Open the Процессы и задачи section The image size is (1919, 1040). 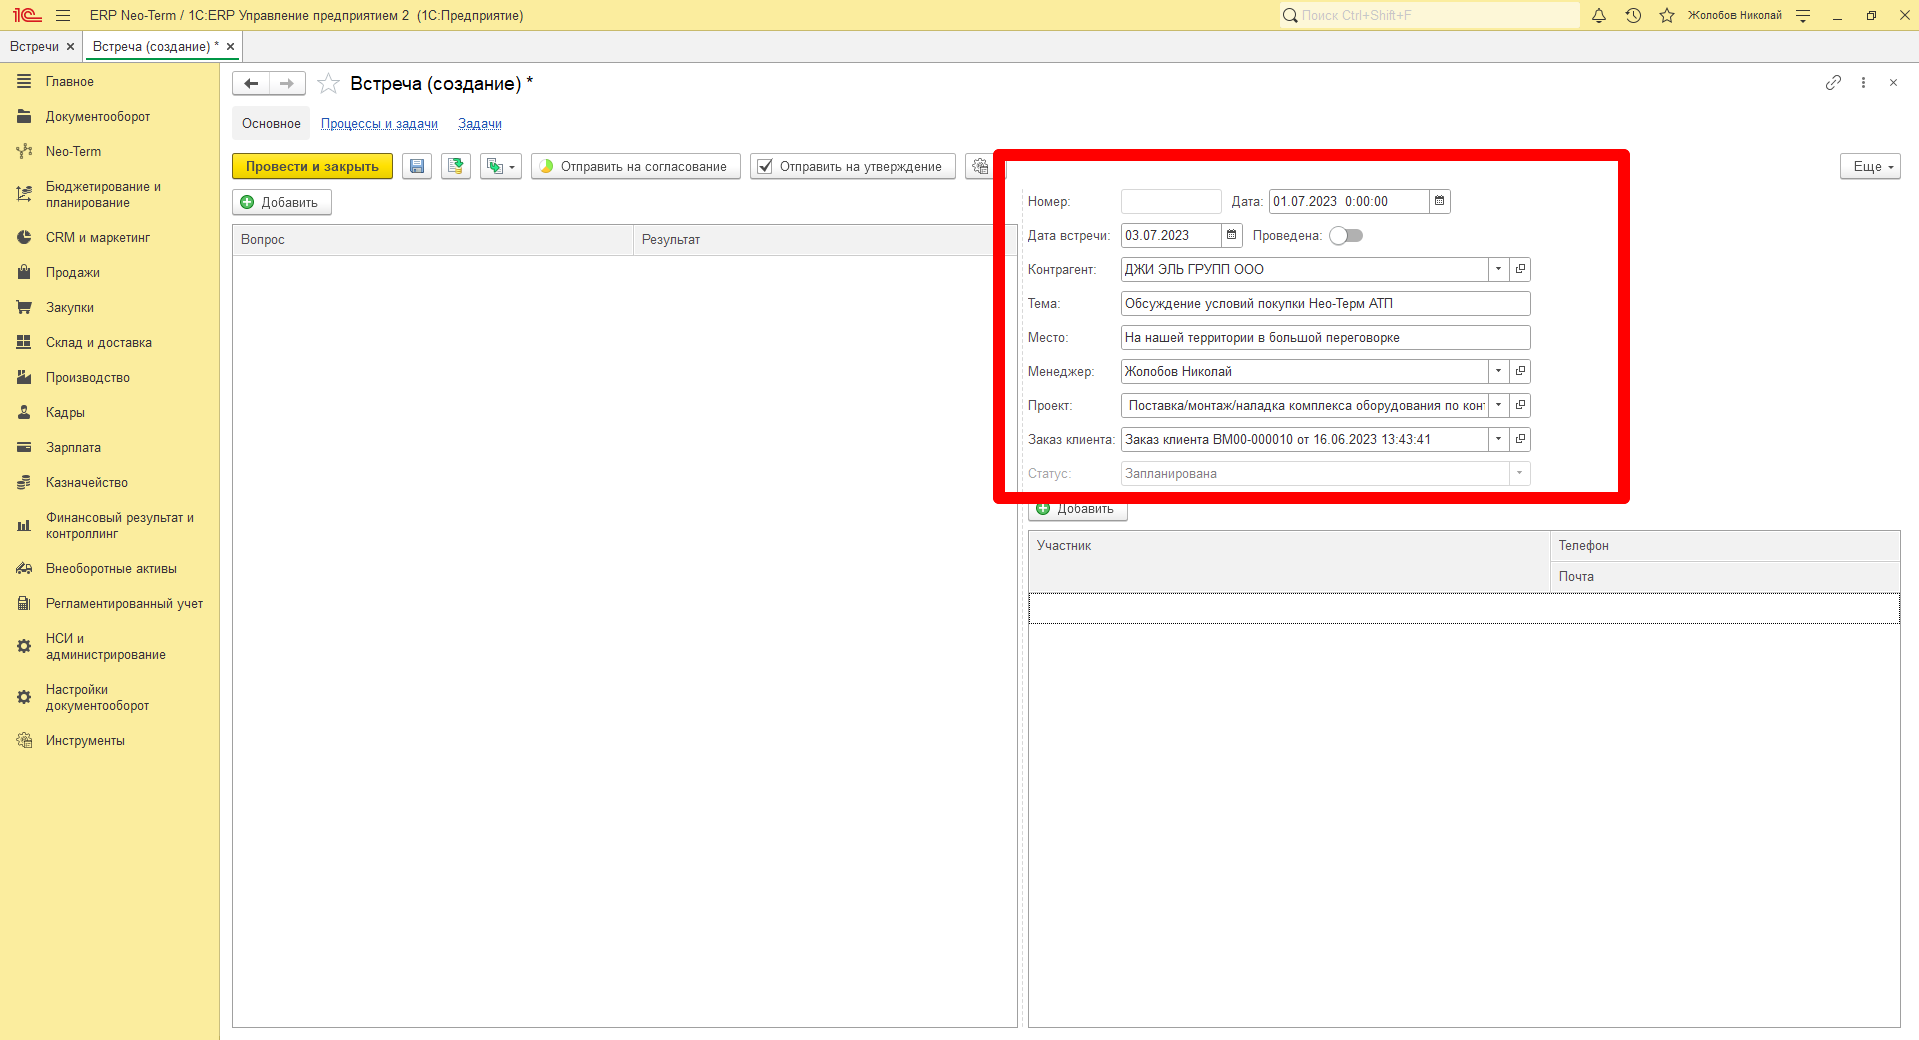tap(379, 124)
